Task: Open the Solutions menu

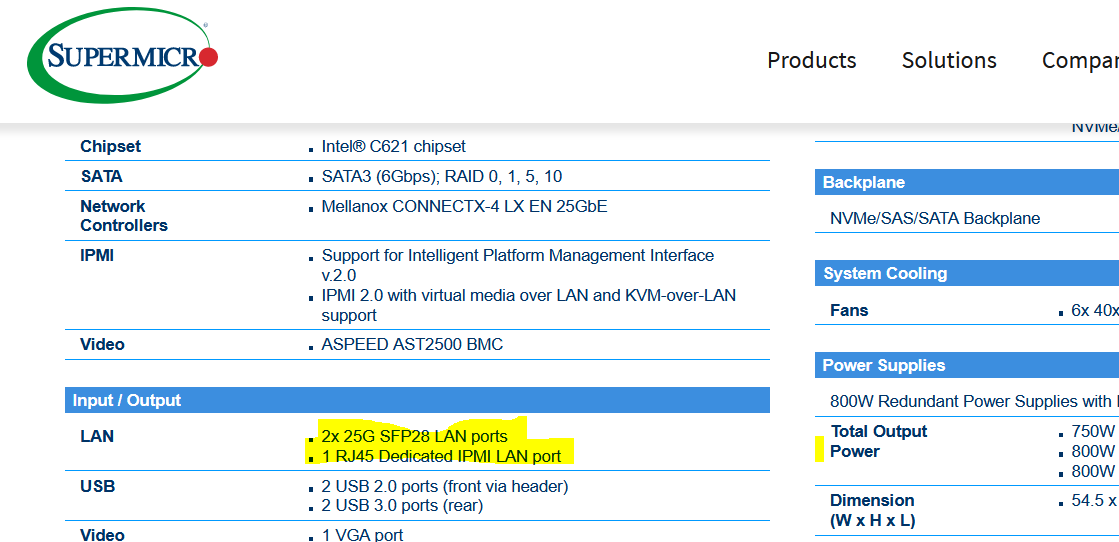Action: tap(948, 60)
